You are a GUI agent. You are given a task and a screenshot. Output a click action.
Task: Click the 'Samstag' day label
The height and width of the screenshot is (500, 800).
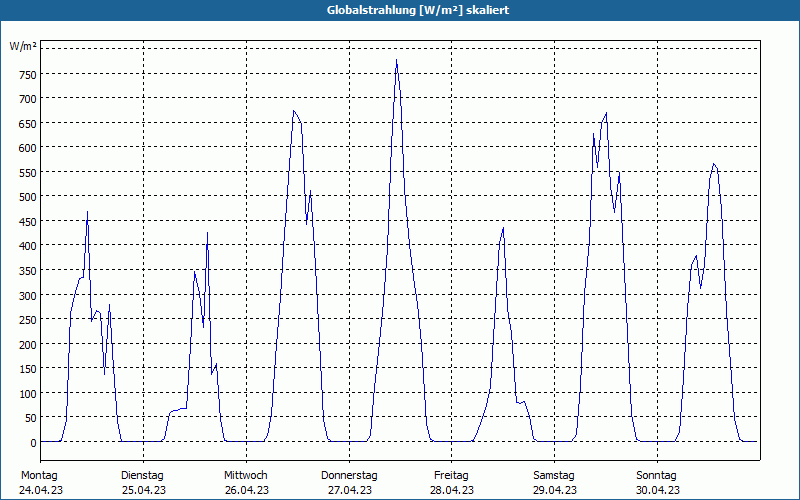(x=554, y=476)
